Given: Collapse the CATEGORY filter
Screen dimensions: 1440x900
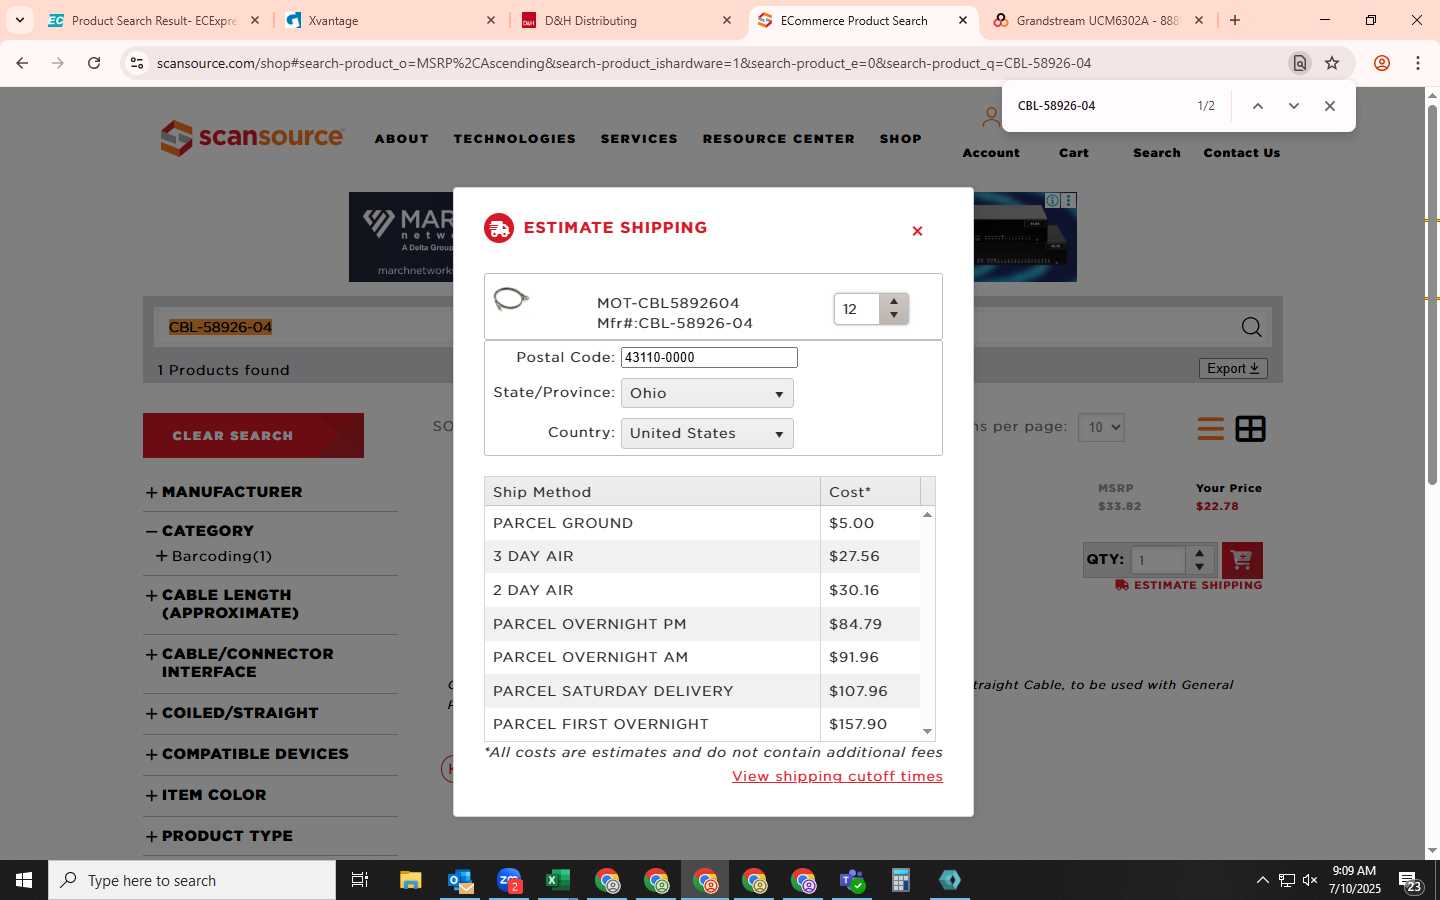Looking at the screenshot, I should click(200, 531).
